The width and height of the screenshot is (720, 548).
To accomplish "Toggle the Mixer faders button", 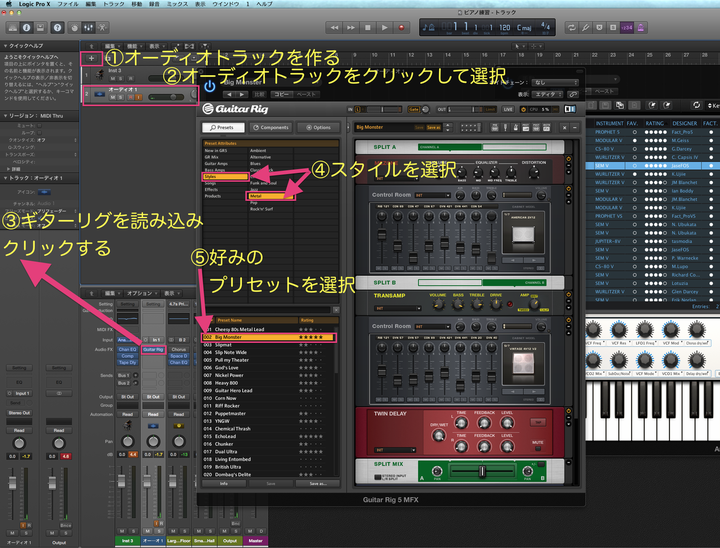I will coord(88,28).
